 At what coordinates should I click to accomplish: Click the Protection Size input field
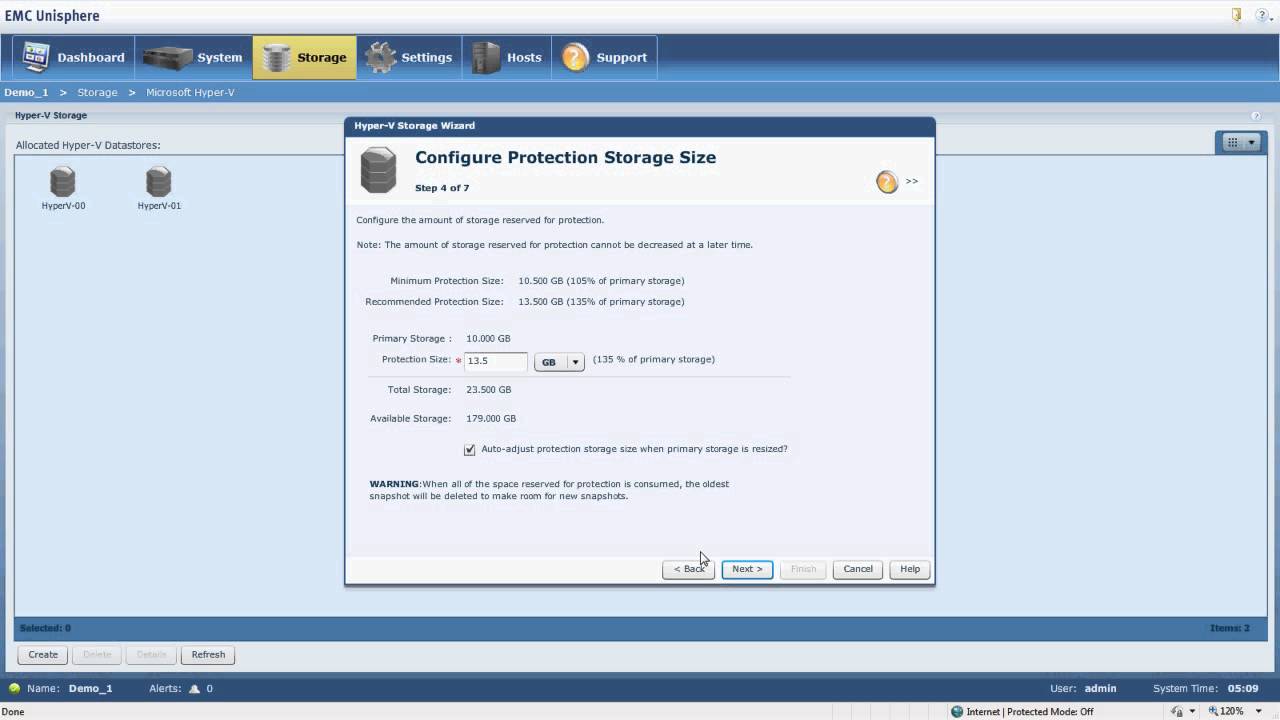496,361
